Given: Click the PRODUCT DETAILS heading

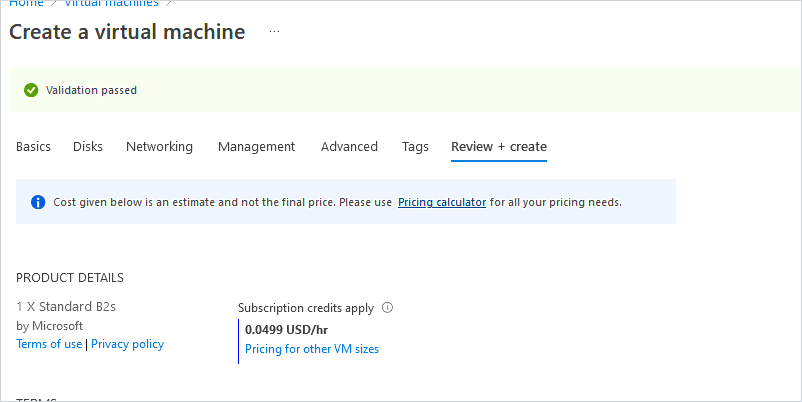Looking at the screenshot, I should [x=70, y=278].
